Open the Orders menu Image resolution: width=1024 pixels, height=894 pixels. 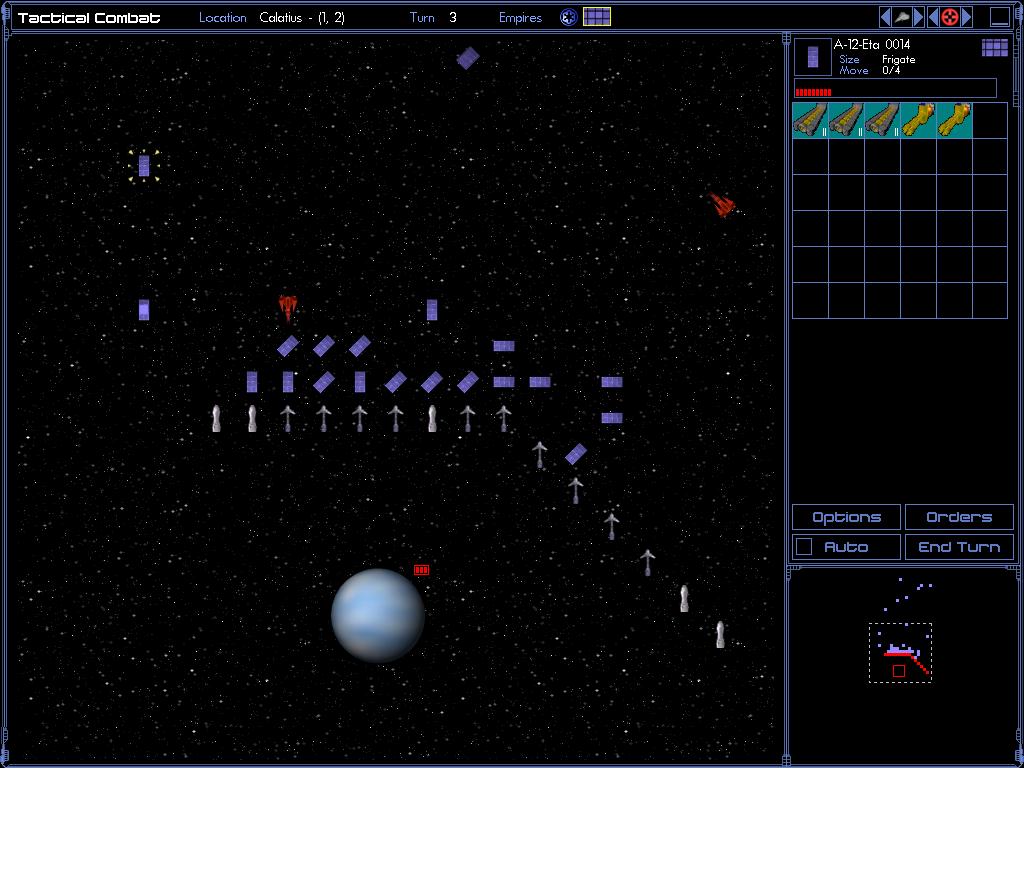click(959, 517)
